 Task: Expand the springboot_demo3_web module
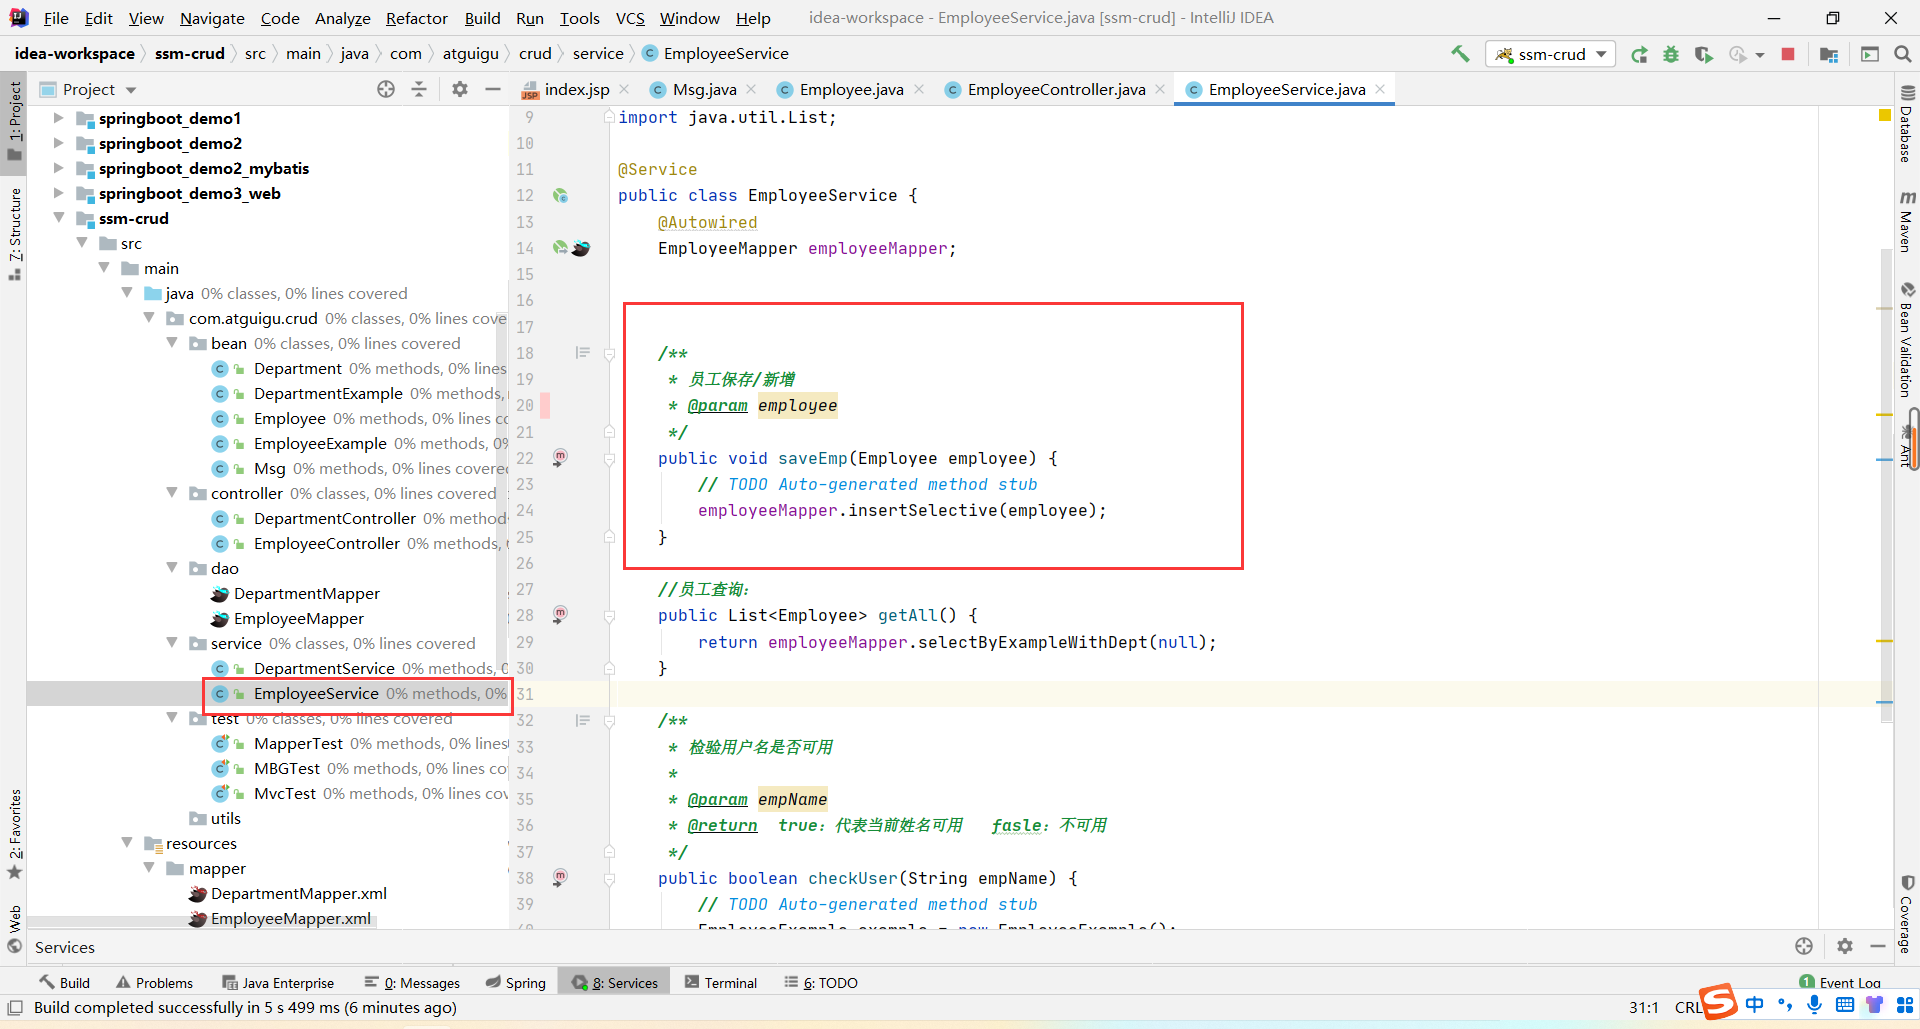click(58, 193)
